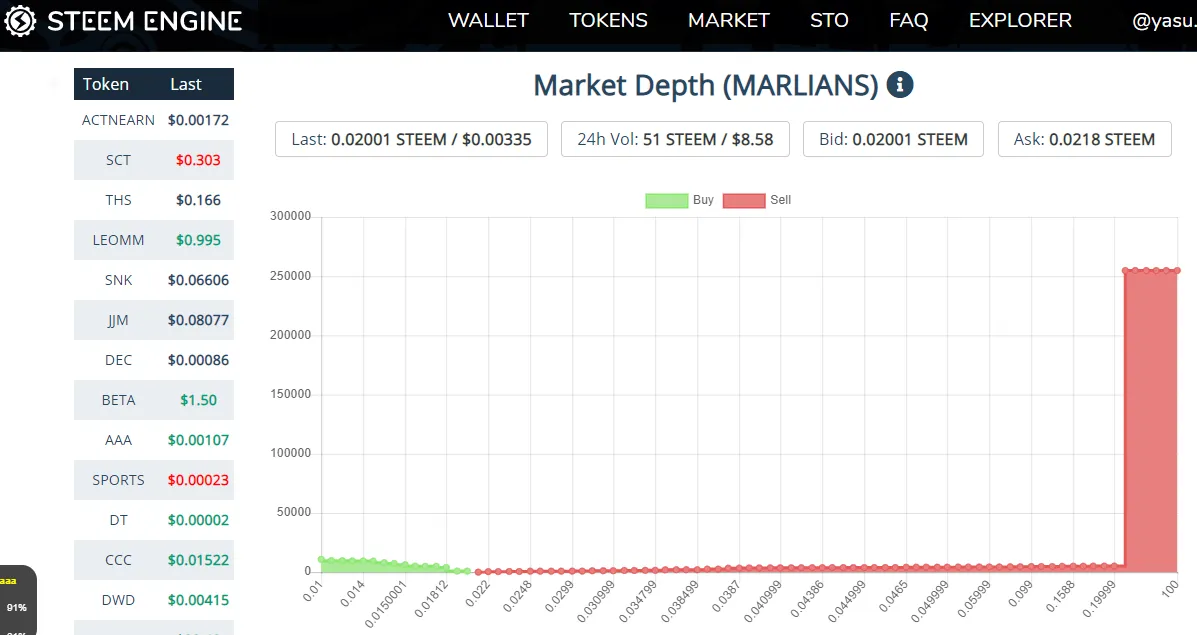Click the $0.06606 SNK price

198,280
